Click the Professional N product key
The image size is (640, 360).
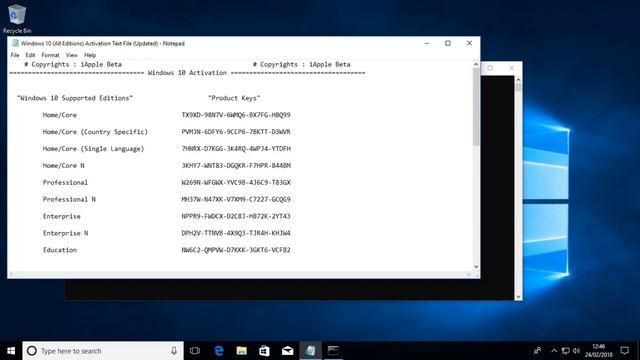pyautogui.click(x=236, y=199)
